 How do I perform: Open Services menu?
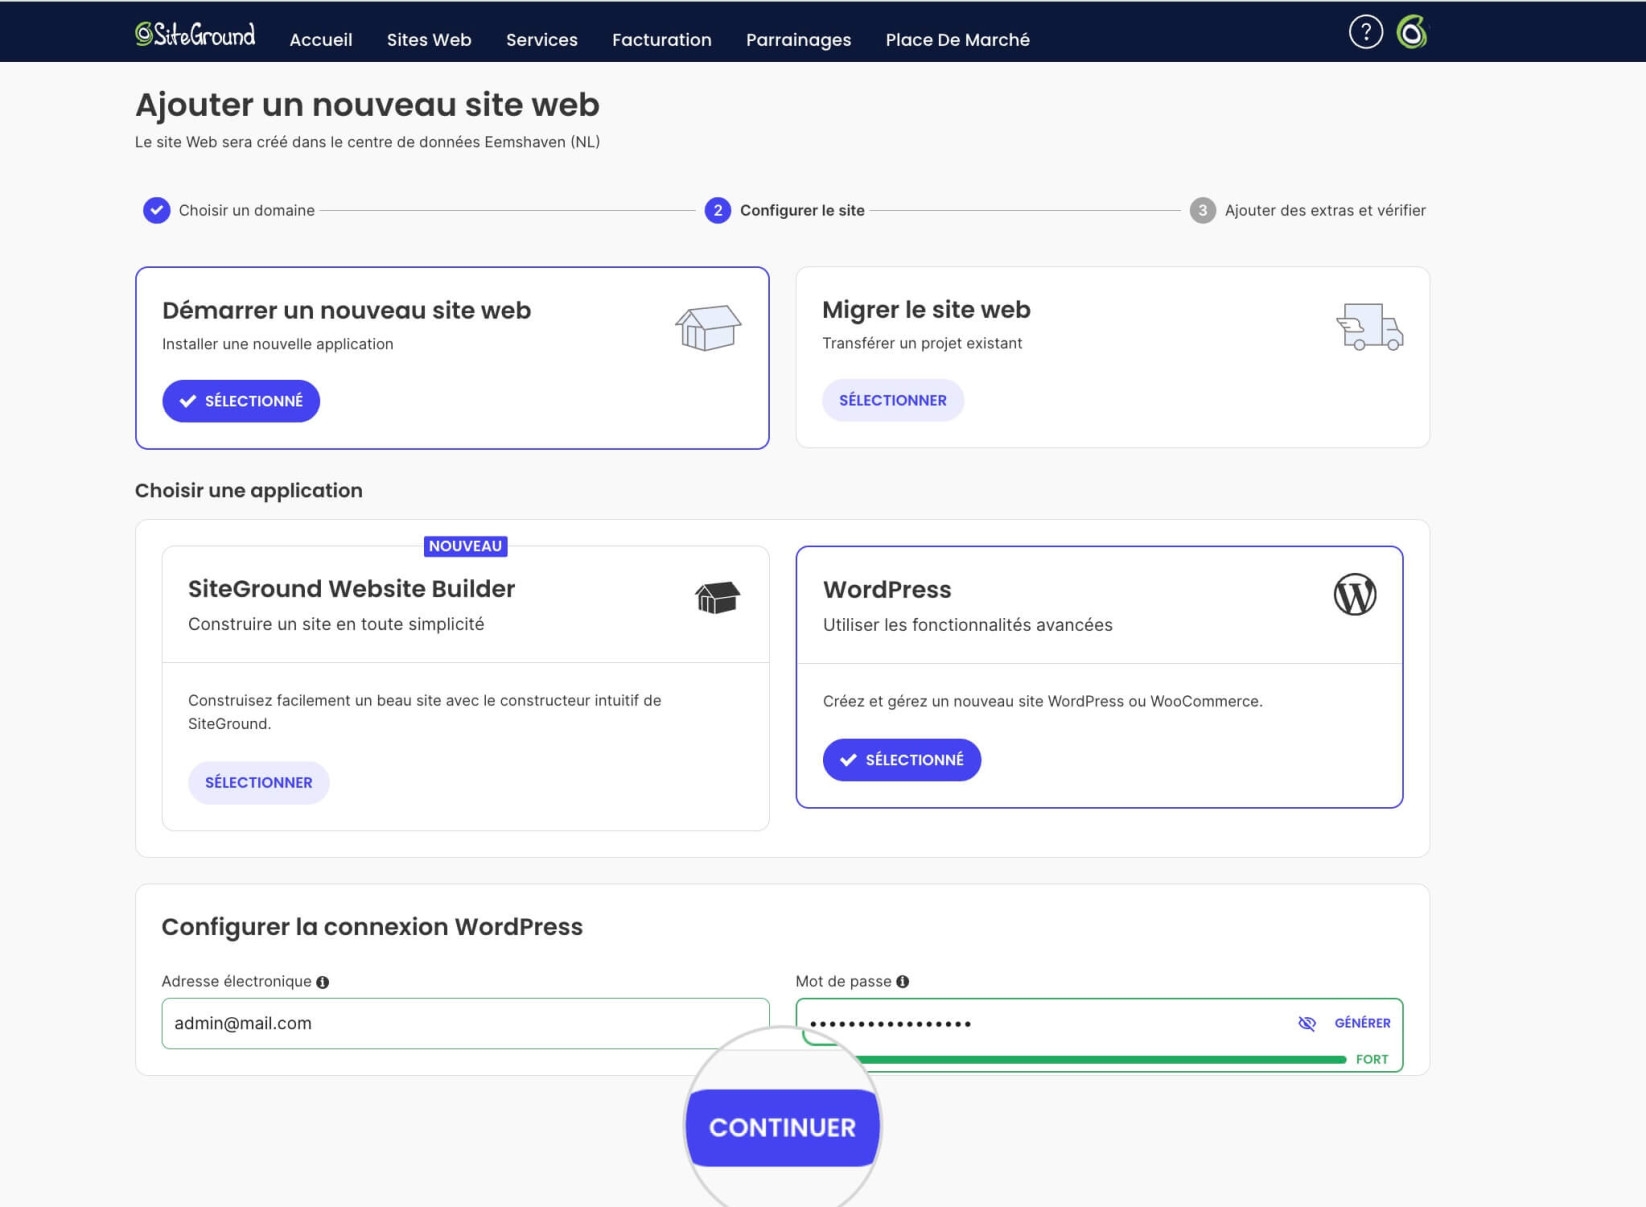542,40
